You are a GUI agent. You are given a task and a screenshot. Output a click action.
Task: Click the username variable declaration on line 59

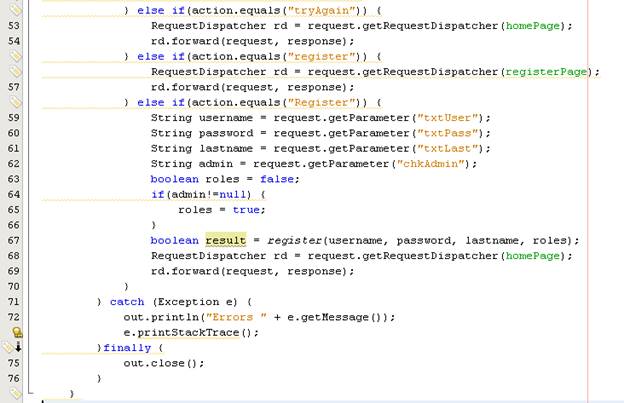coord(226,118)
